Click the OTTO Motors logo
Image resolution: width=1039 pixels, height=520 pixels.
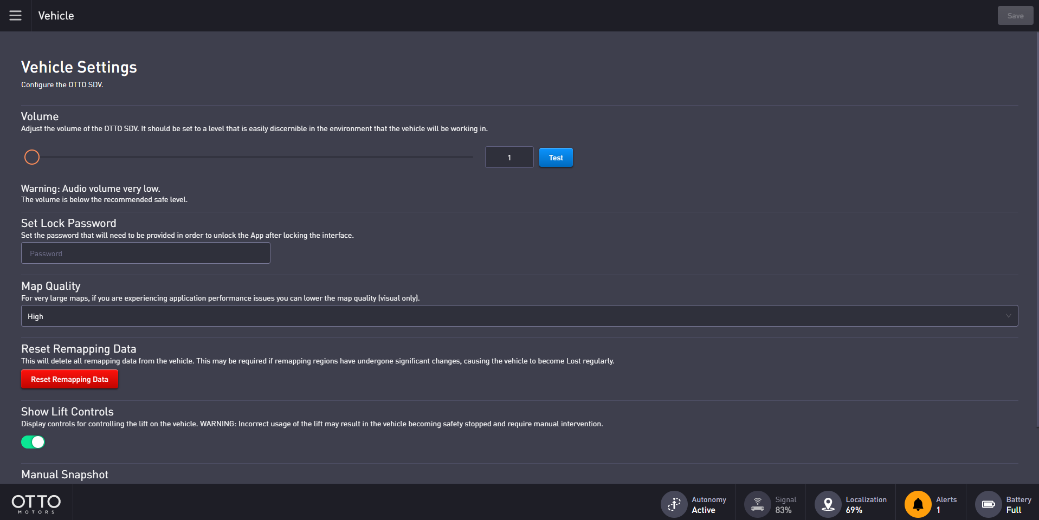click(x=36, y=503)
